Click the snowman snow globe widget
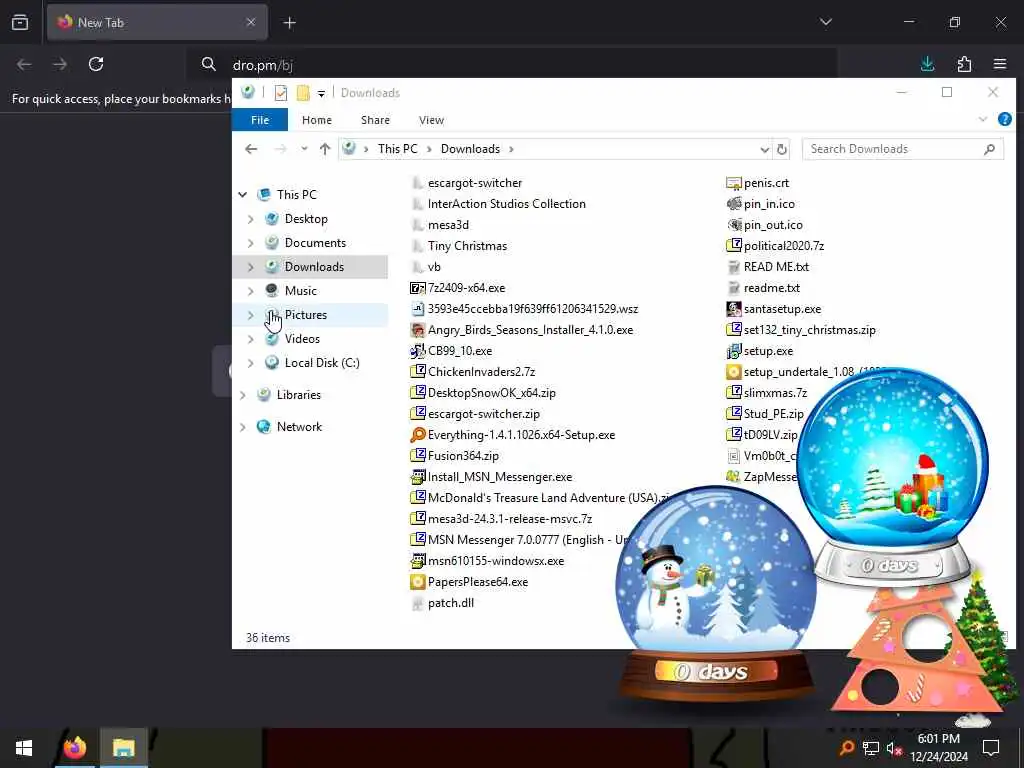This screenshot has width=1024, height=768. pyautogui.click(x=716, y=594)
